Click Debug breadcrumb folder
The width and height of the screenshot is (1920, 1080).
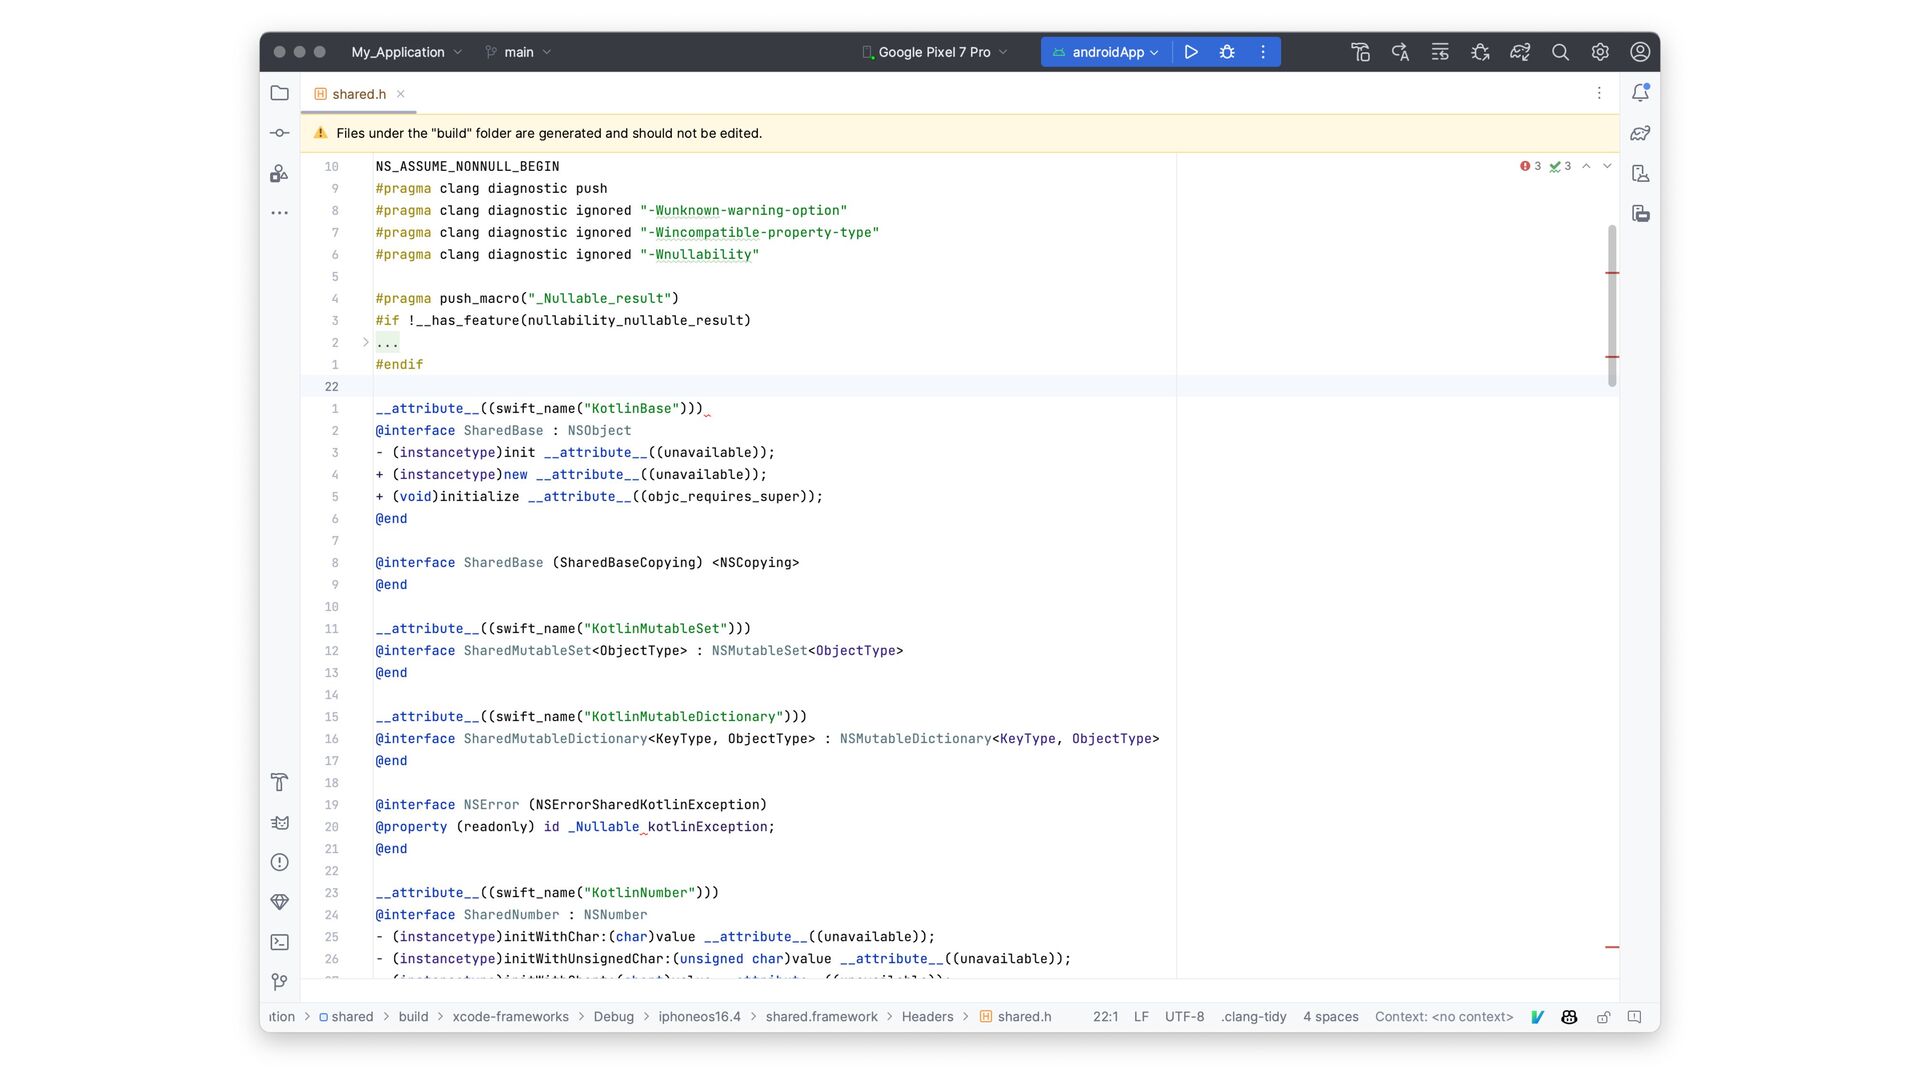[613, 1017]
